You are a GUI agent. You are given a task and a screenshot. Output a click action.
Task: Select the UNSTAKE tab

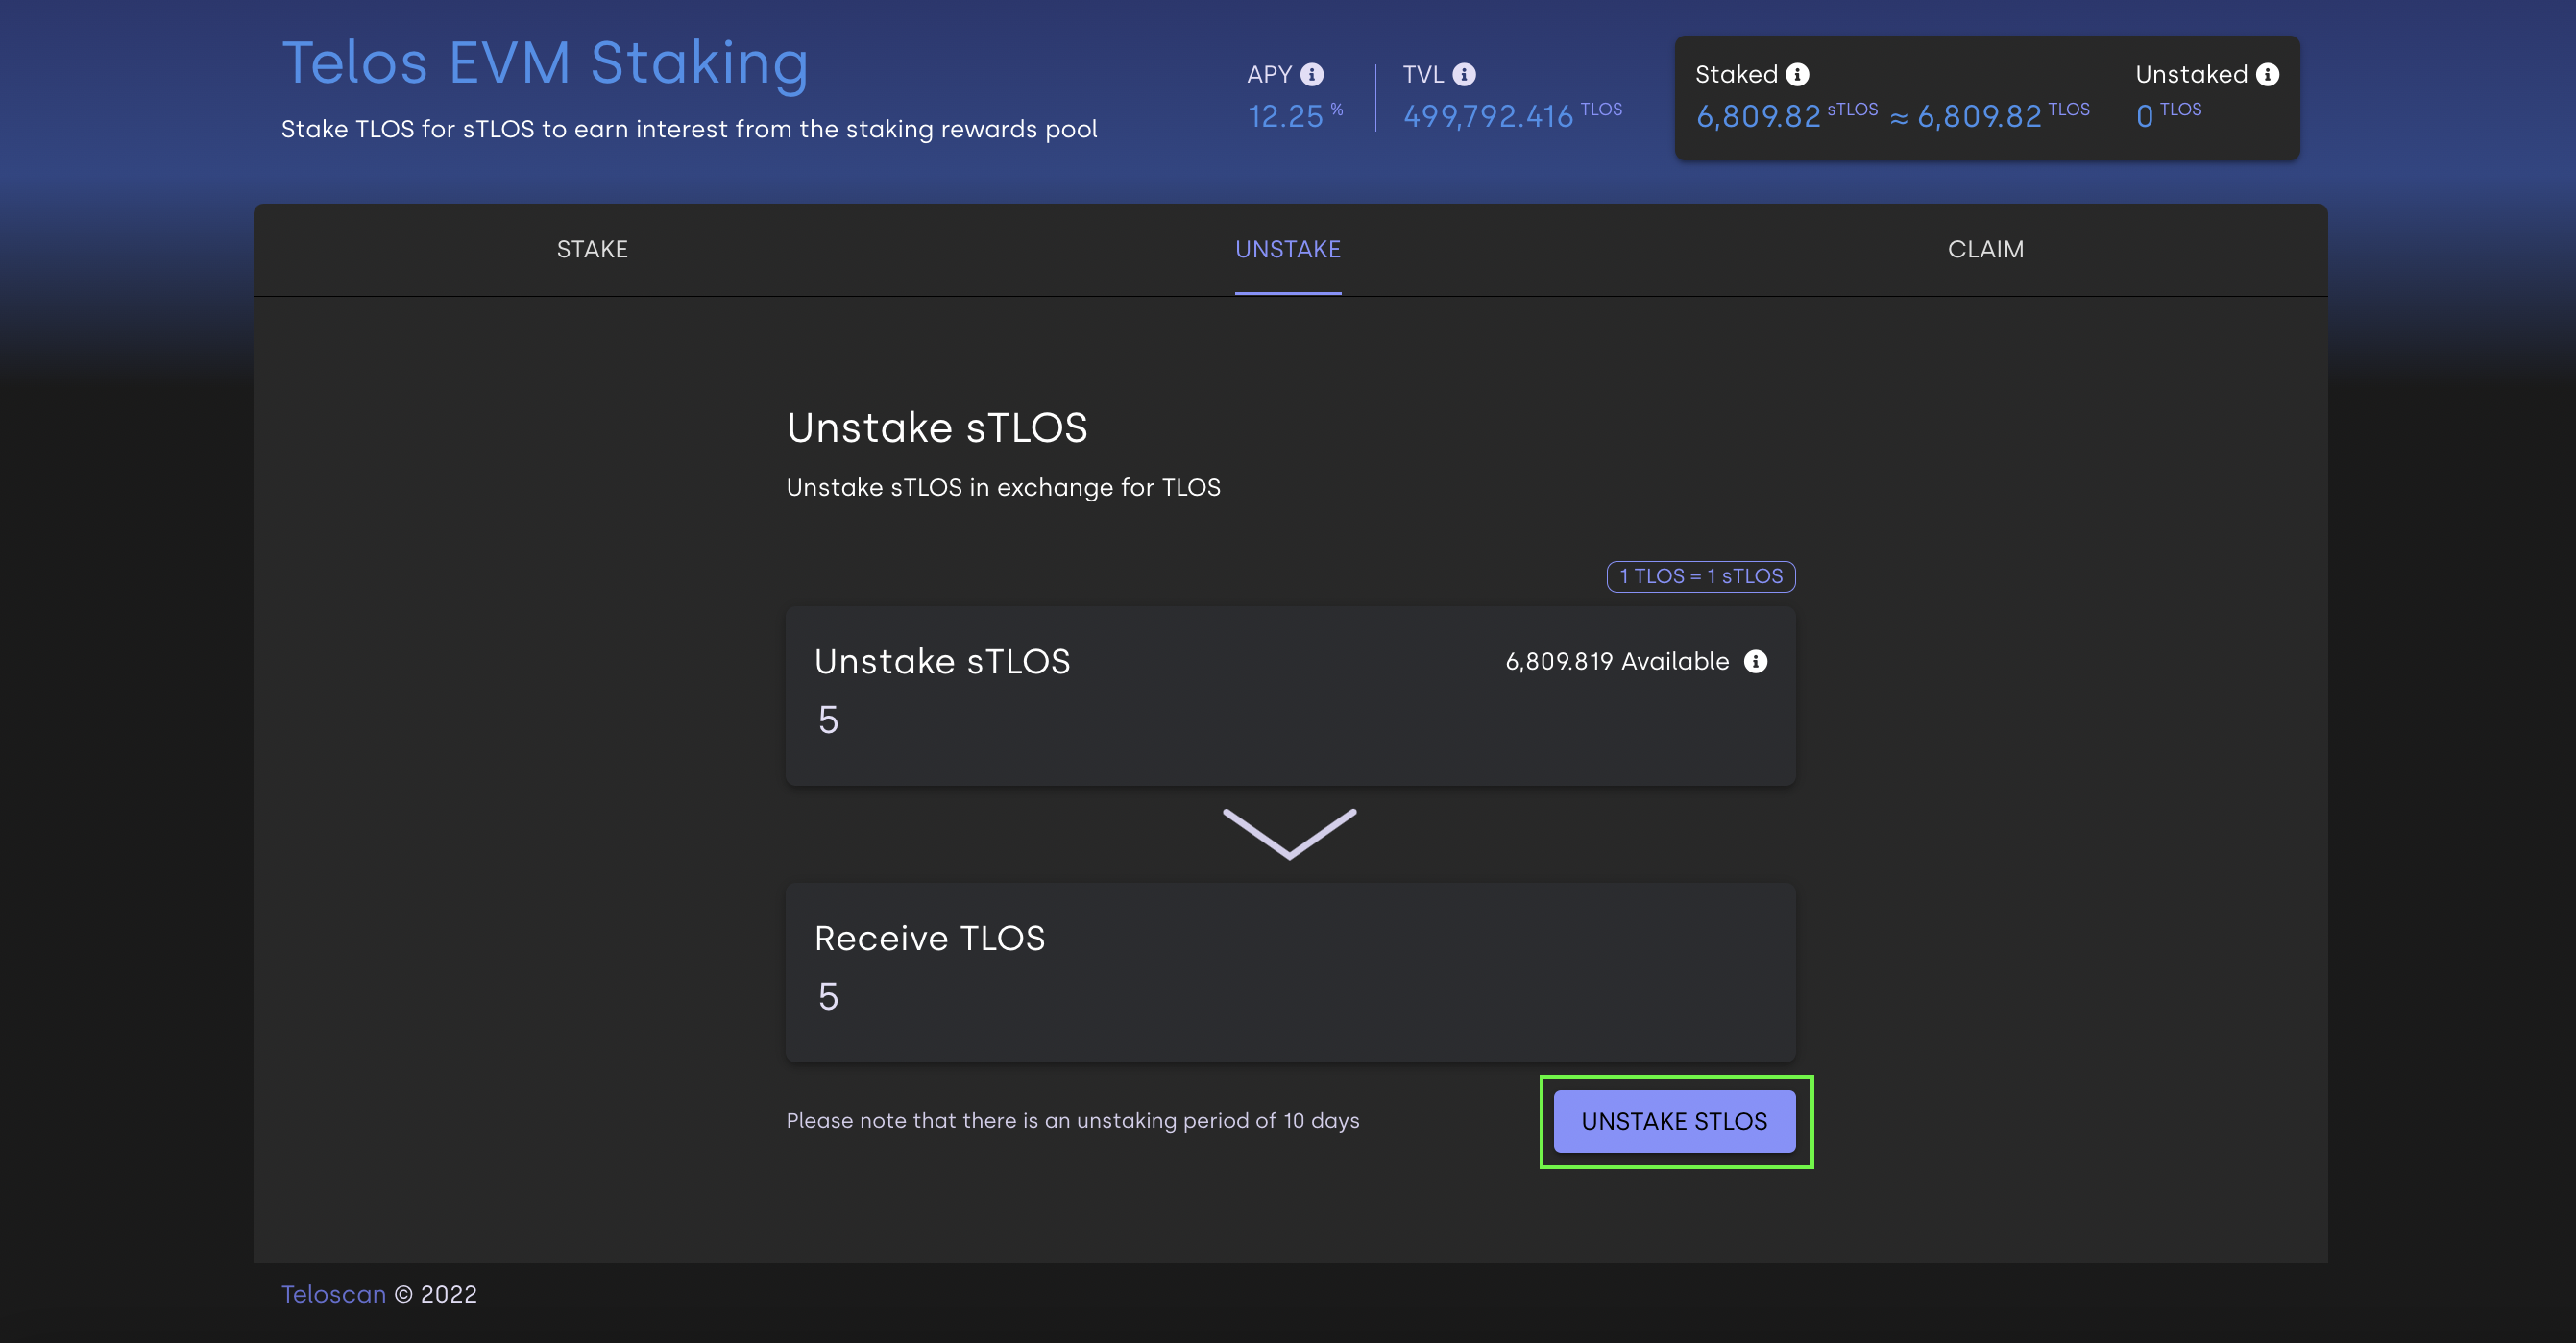pos(1287,249)
